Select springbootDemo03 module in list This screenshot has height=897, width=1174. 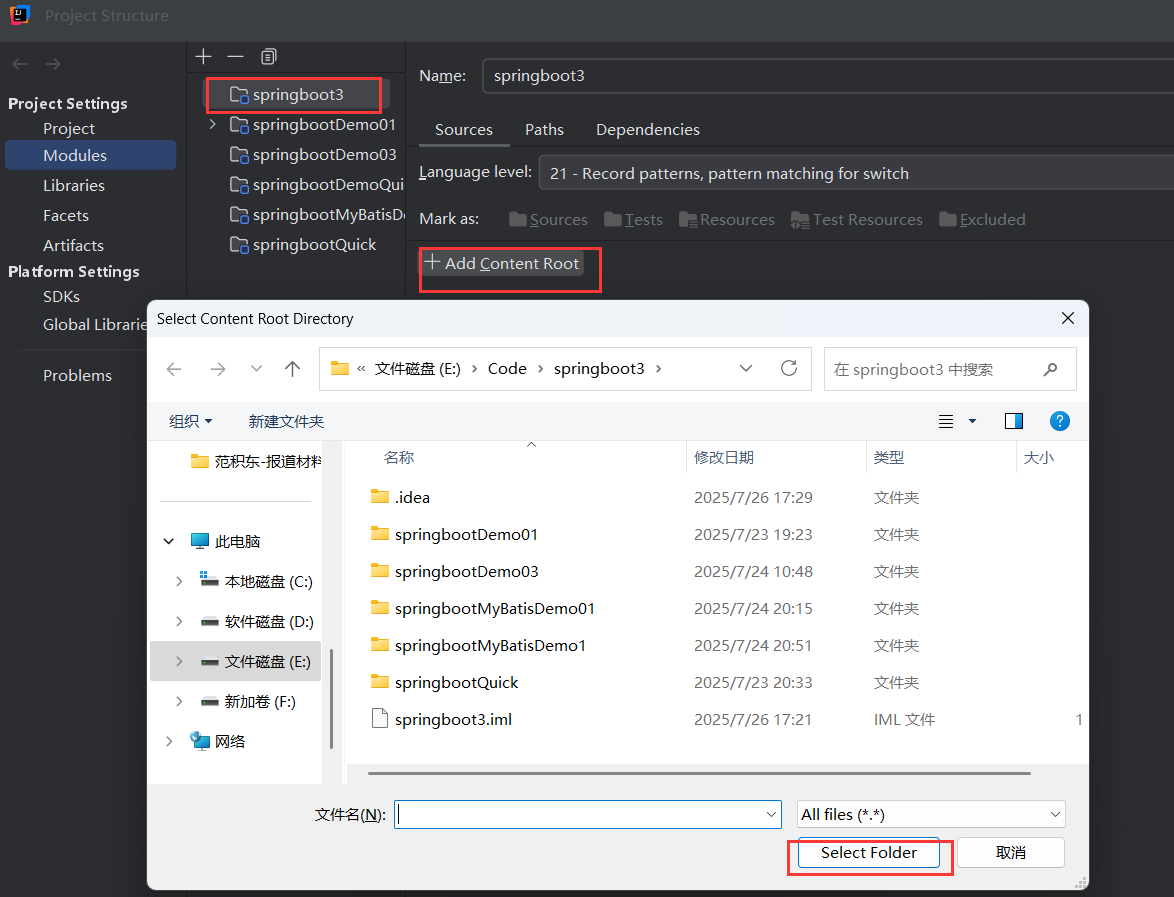[313, 154]
